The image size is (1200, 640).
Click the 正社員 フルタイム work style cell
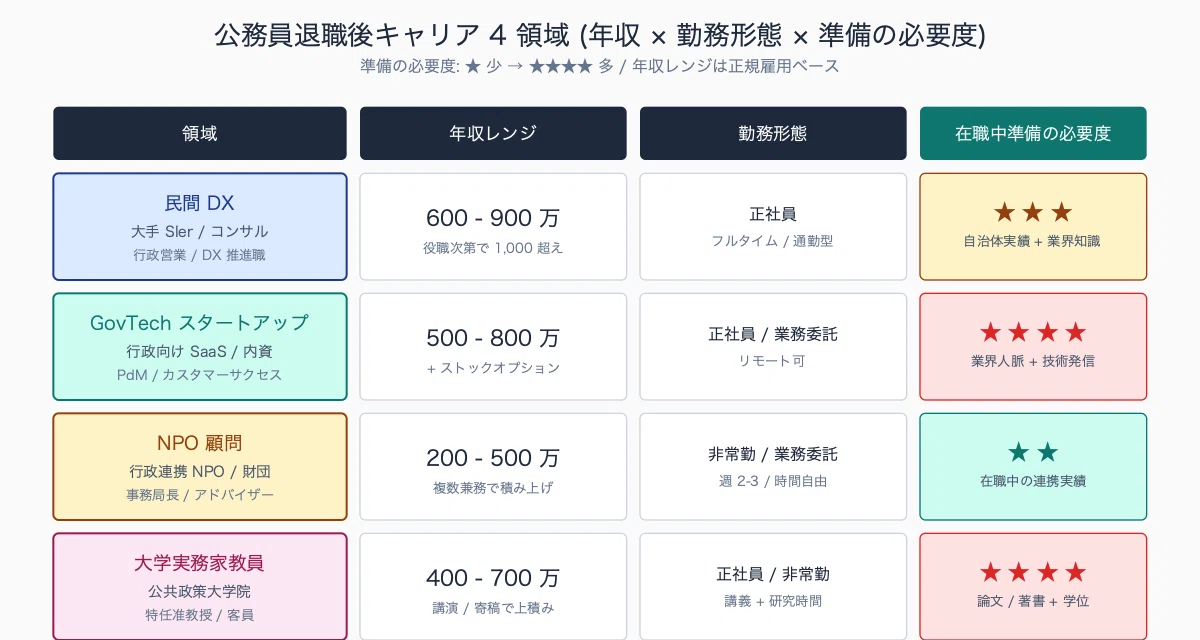pos(773,227)
